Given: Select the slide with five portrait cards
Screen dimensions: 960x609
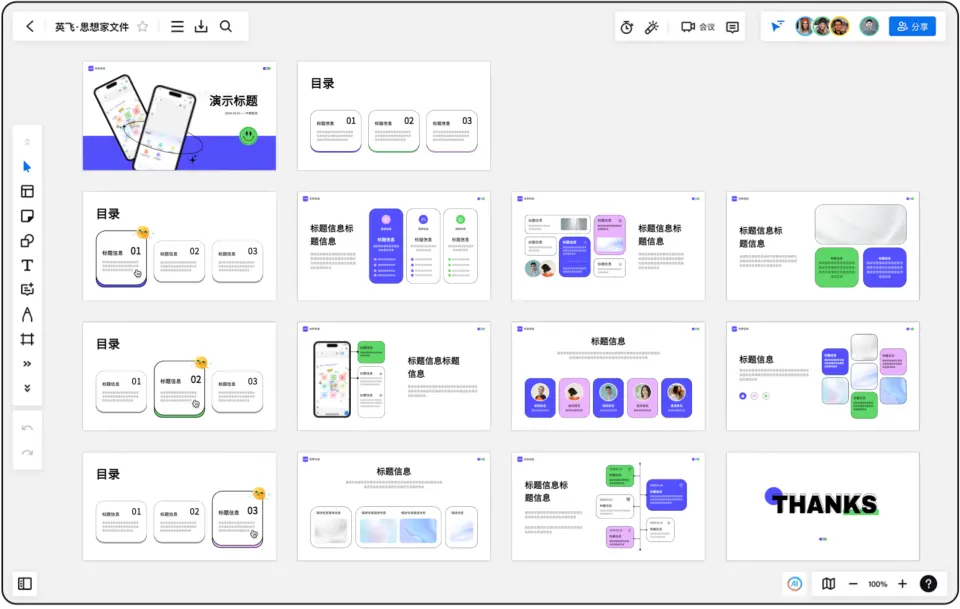Looking at the screenshot, I should pos(608,376).
